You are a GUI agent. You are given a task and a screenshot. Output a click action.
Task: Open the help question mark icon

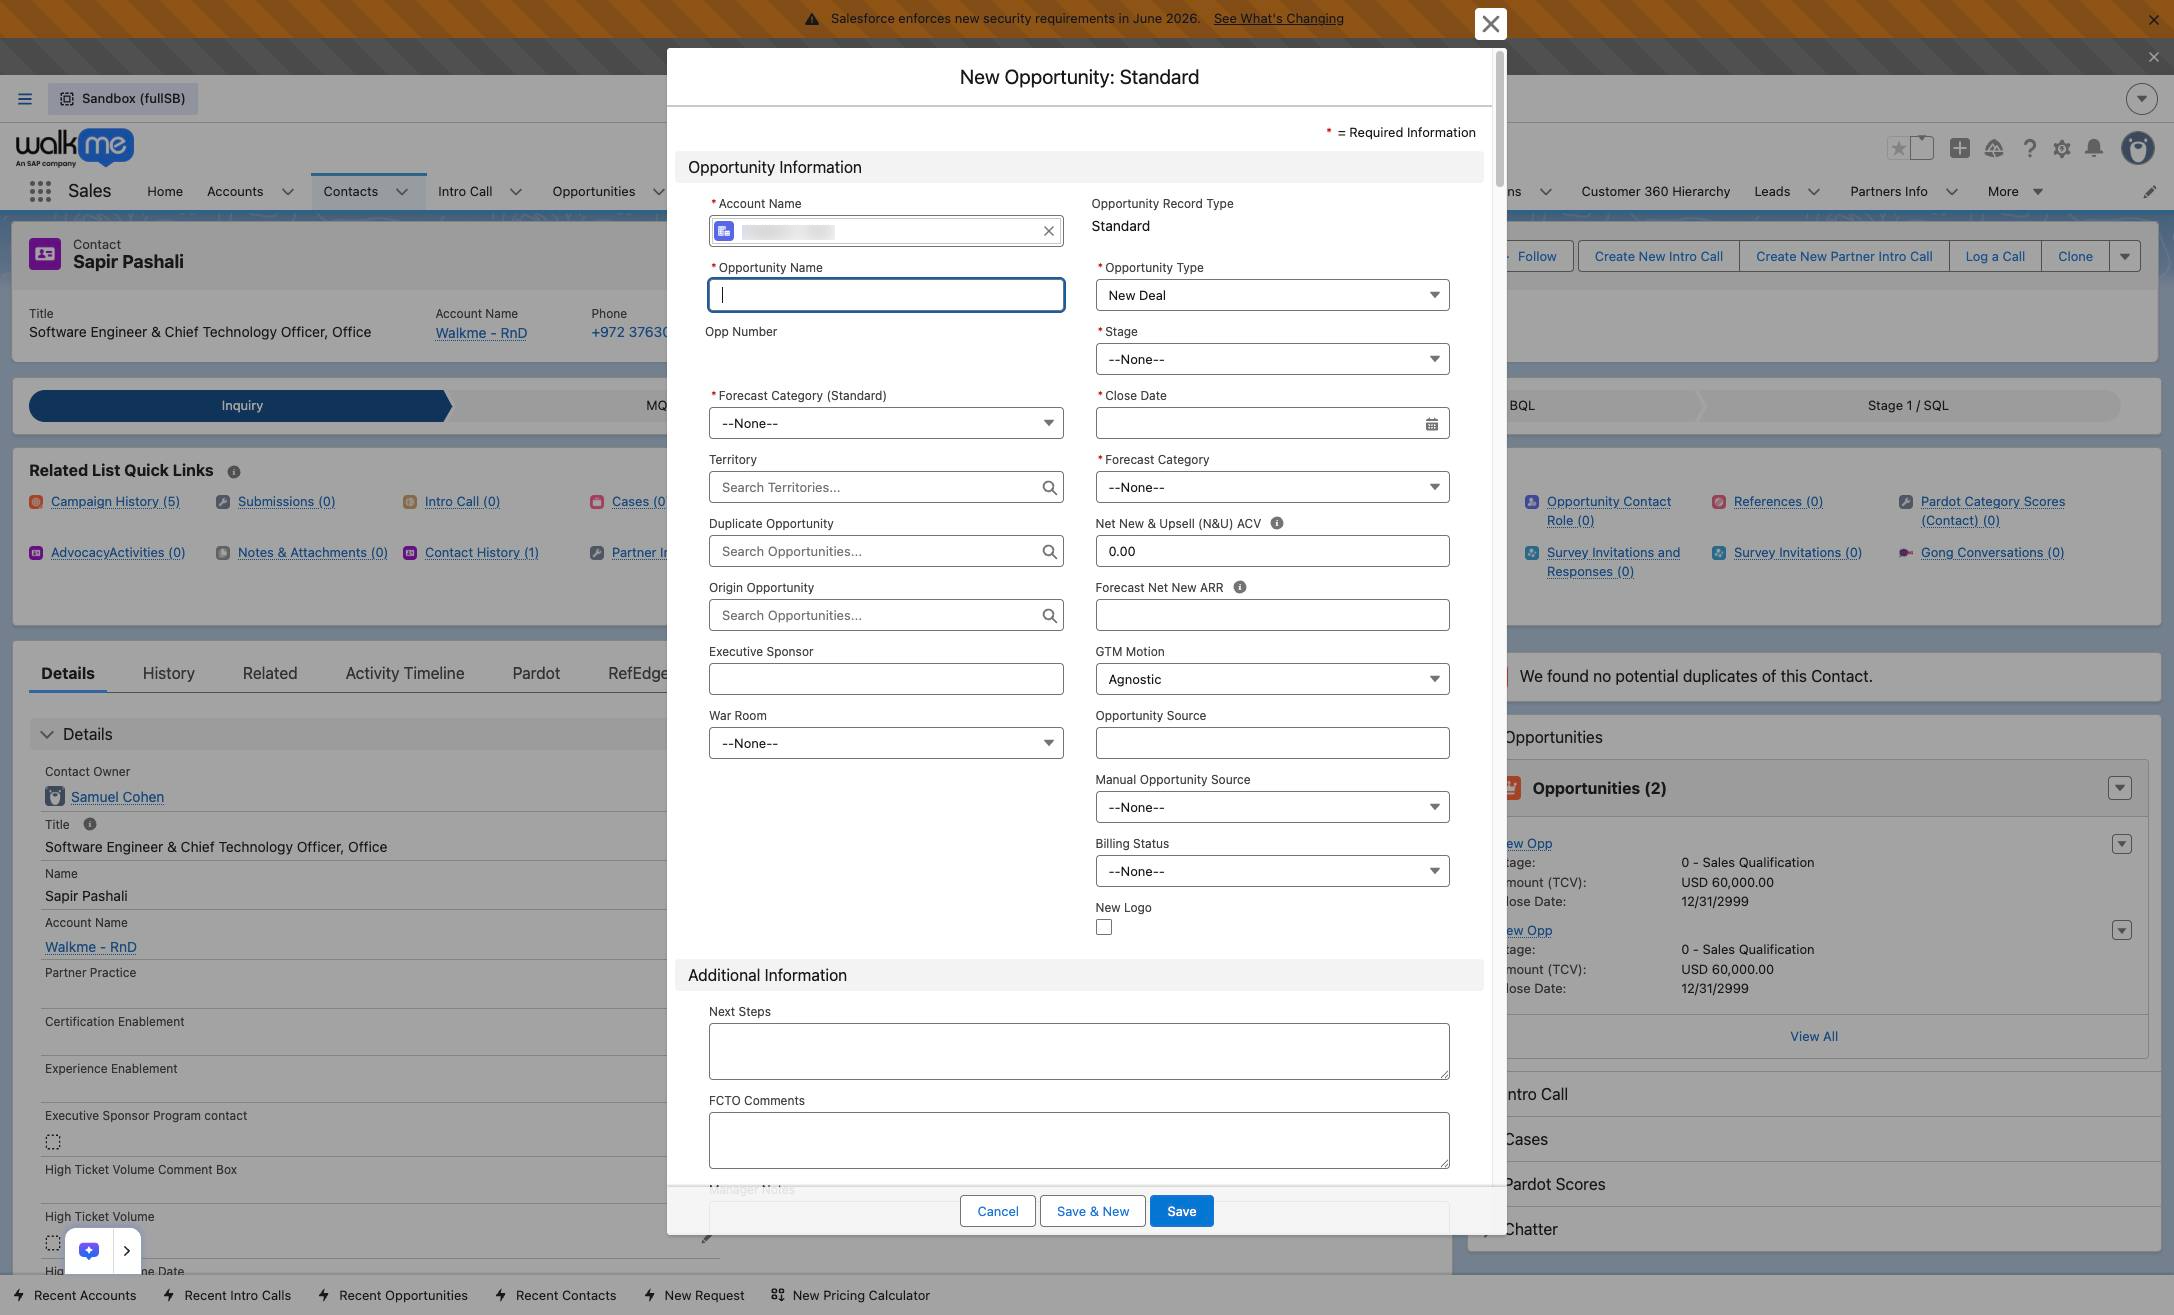click(2029, 148)
